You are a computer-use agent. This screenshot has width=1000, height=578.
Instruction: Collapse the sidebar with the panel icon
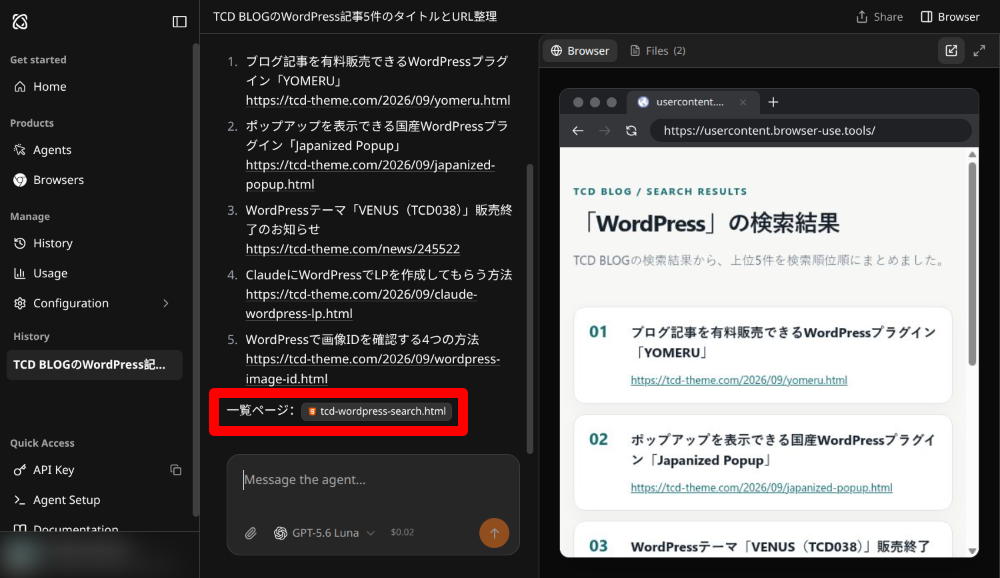click(x=180, y=22)
